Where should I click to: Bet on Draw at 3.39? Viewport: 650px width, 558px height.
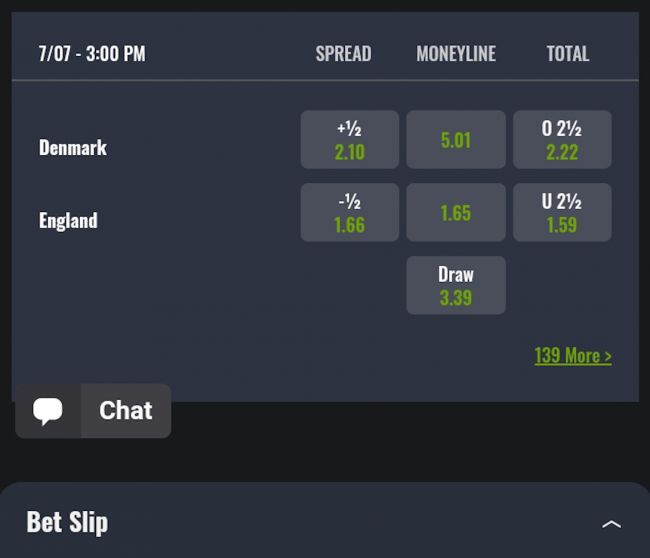[456, 286]
